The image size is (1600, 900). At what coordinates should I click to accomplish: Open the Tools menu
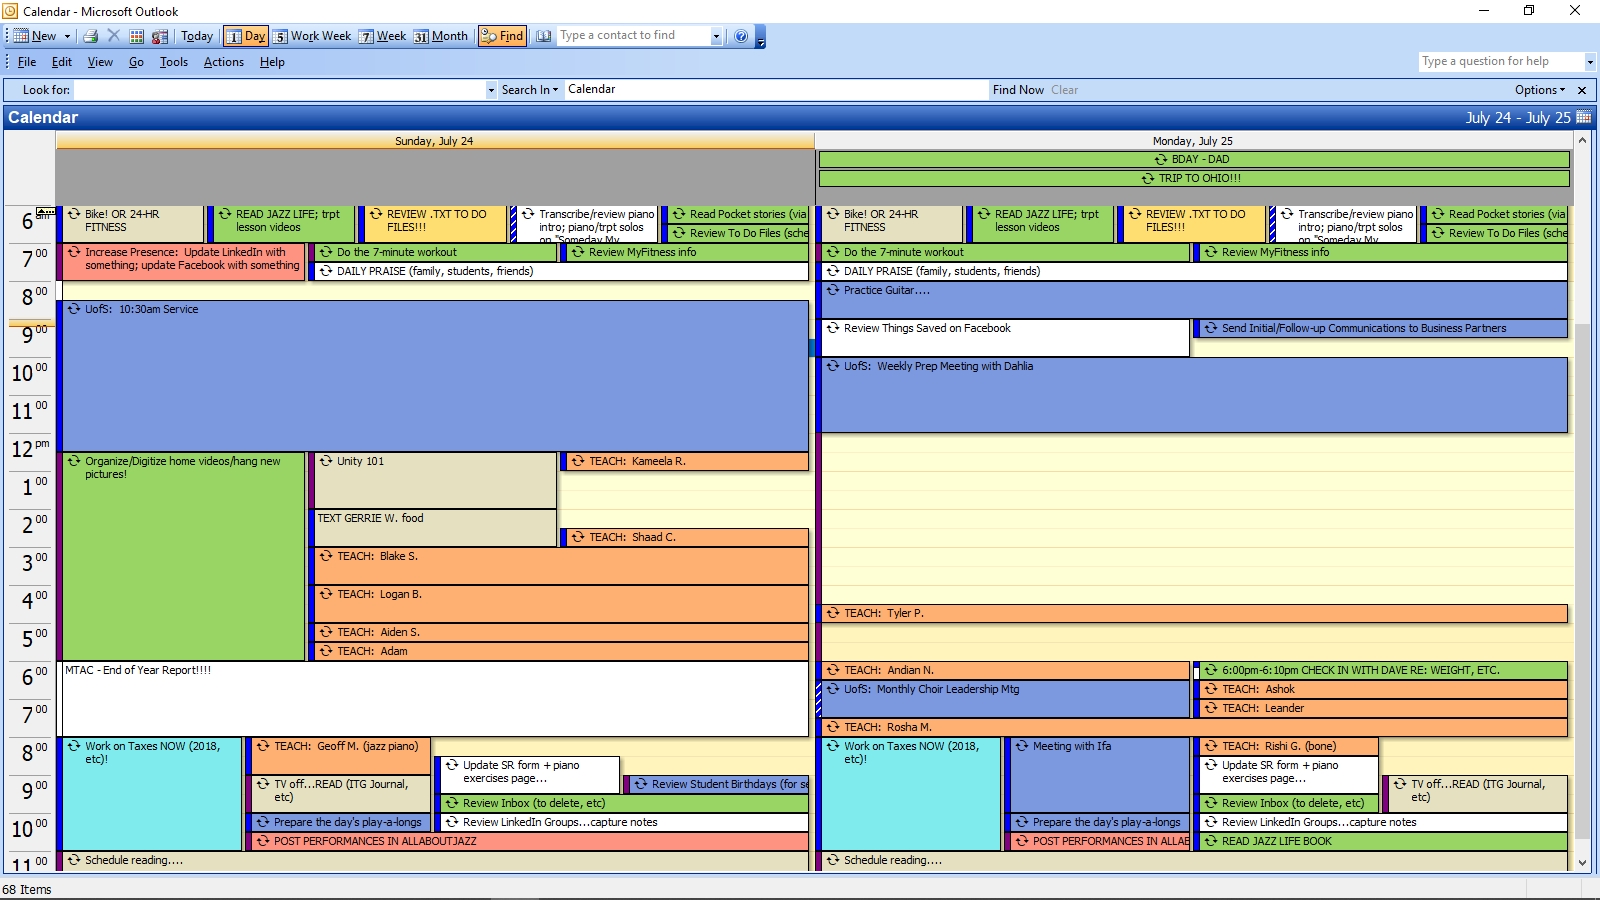point(174,62)
